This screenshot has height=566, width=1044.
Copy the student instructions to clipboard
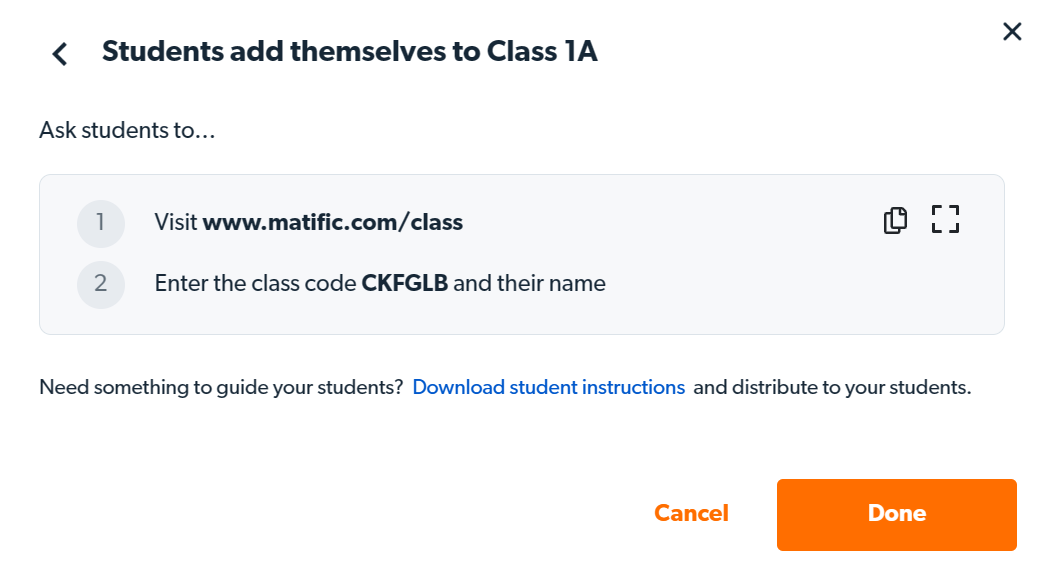[x=895, y=220]
